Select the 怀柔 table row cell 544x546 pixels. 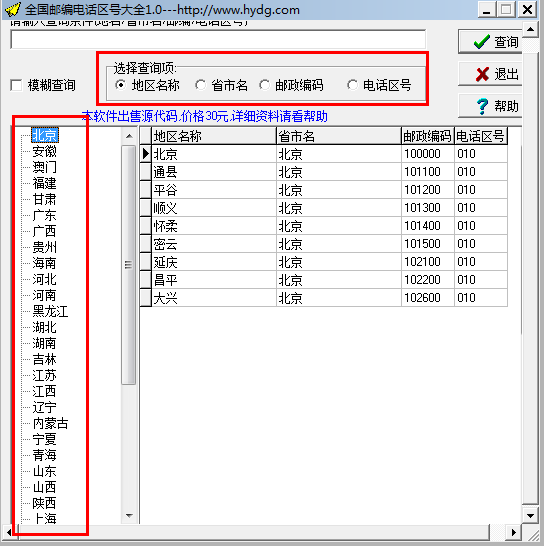pos(214,226)
